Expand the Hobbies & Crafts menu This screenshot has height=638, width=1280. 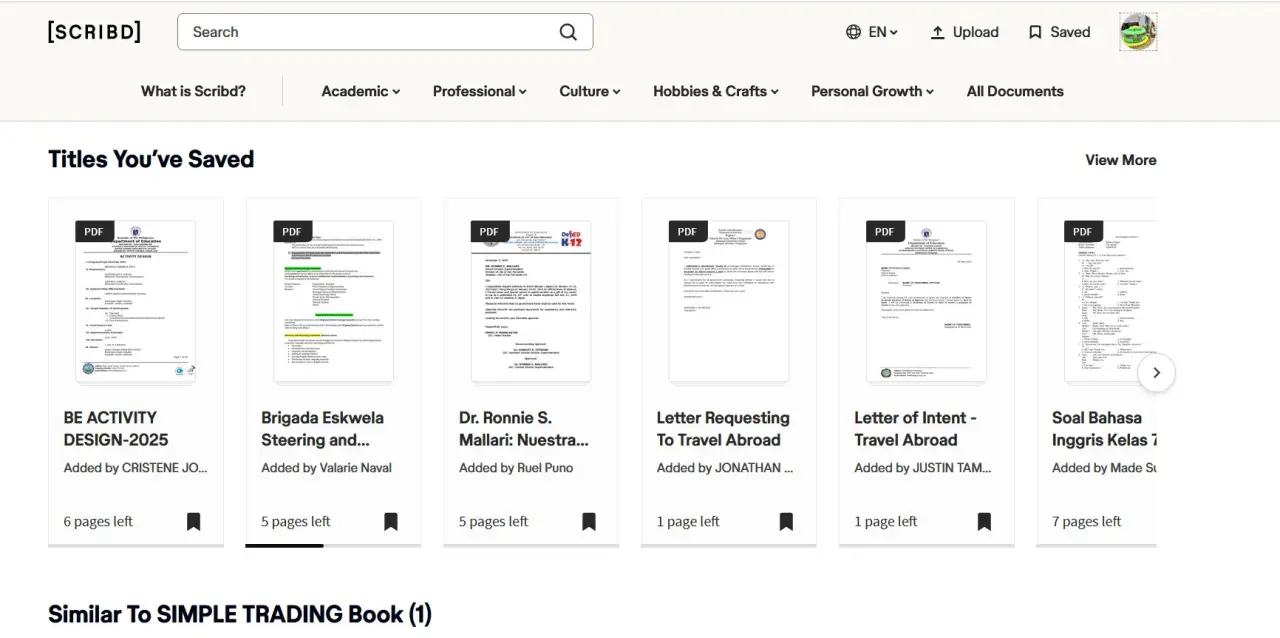click(x=716, y=91)
